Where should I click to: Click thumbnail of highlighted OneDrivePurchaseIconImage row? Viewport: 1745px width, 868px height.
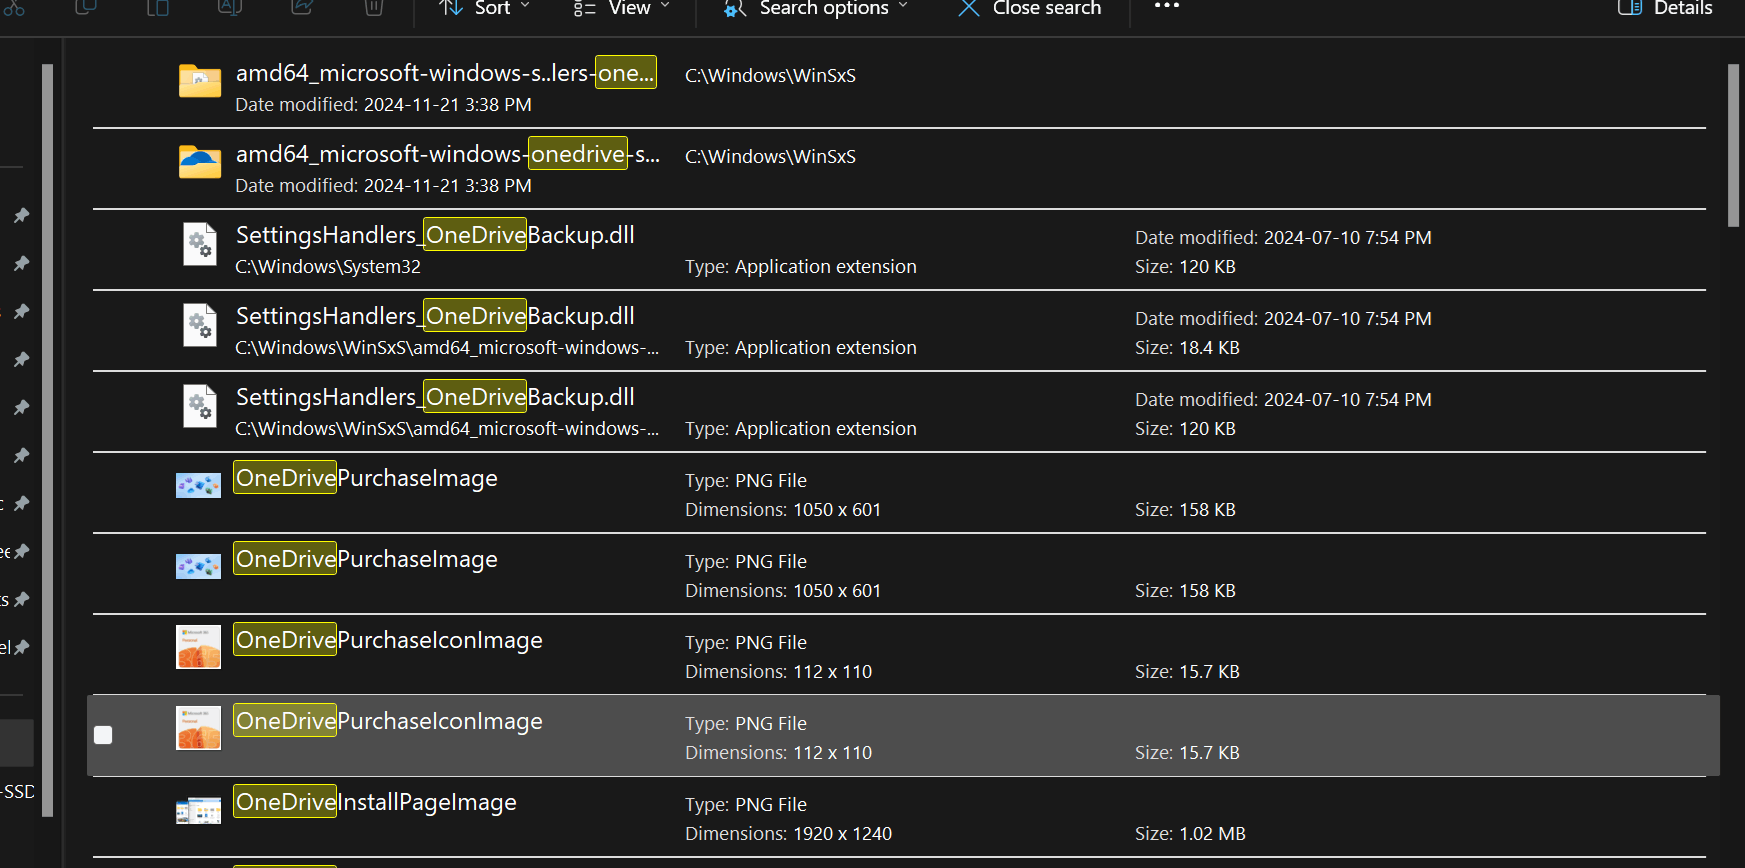tap(199, 728)
